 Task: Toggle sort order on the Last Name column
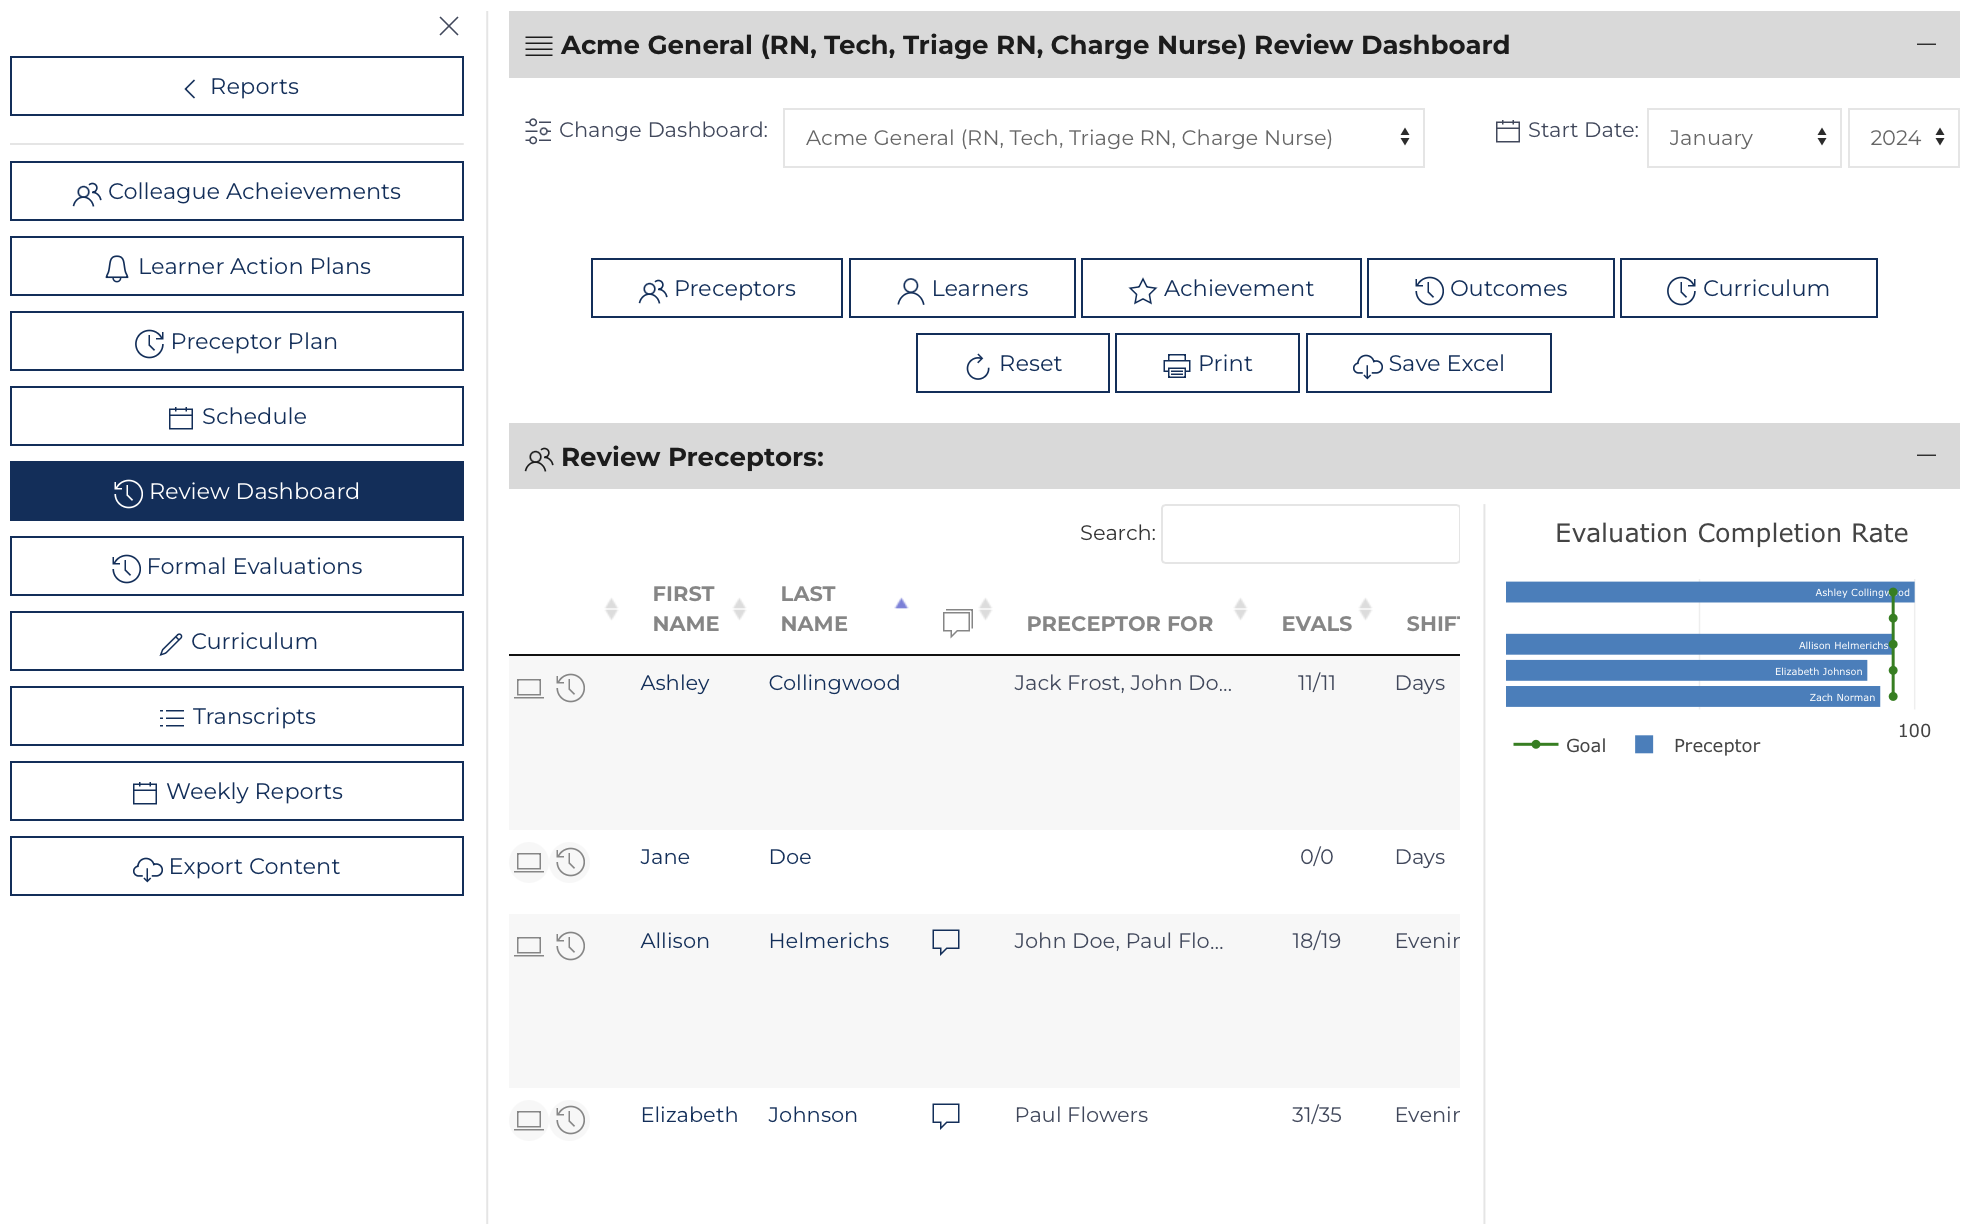(900, 604)
